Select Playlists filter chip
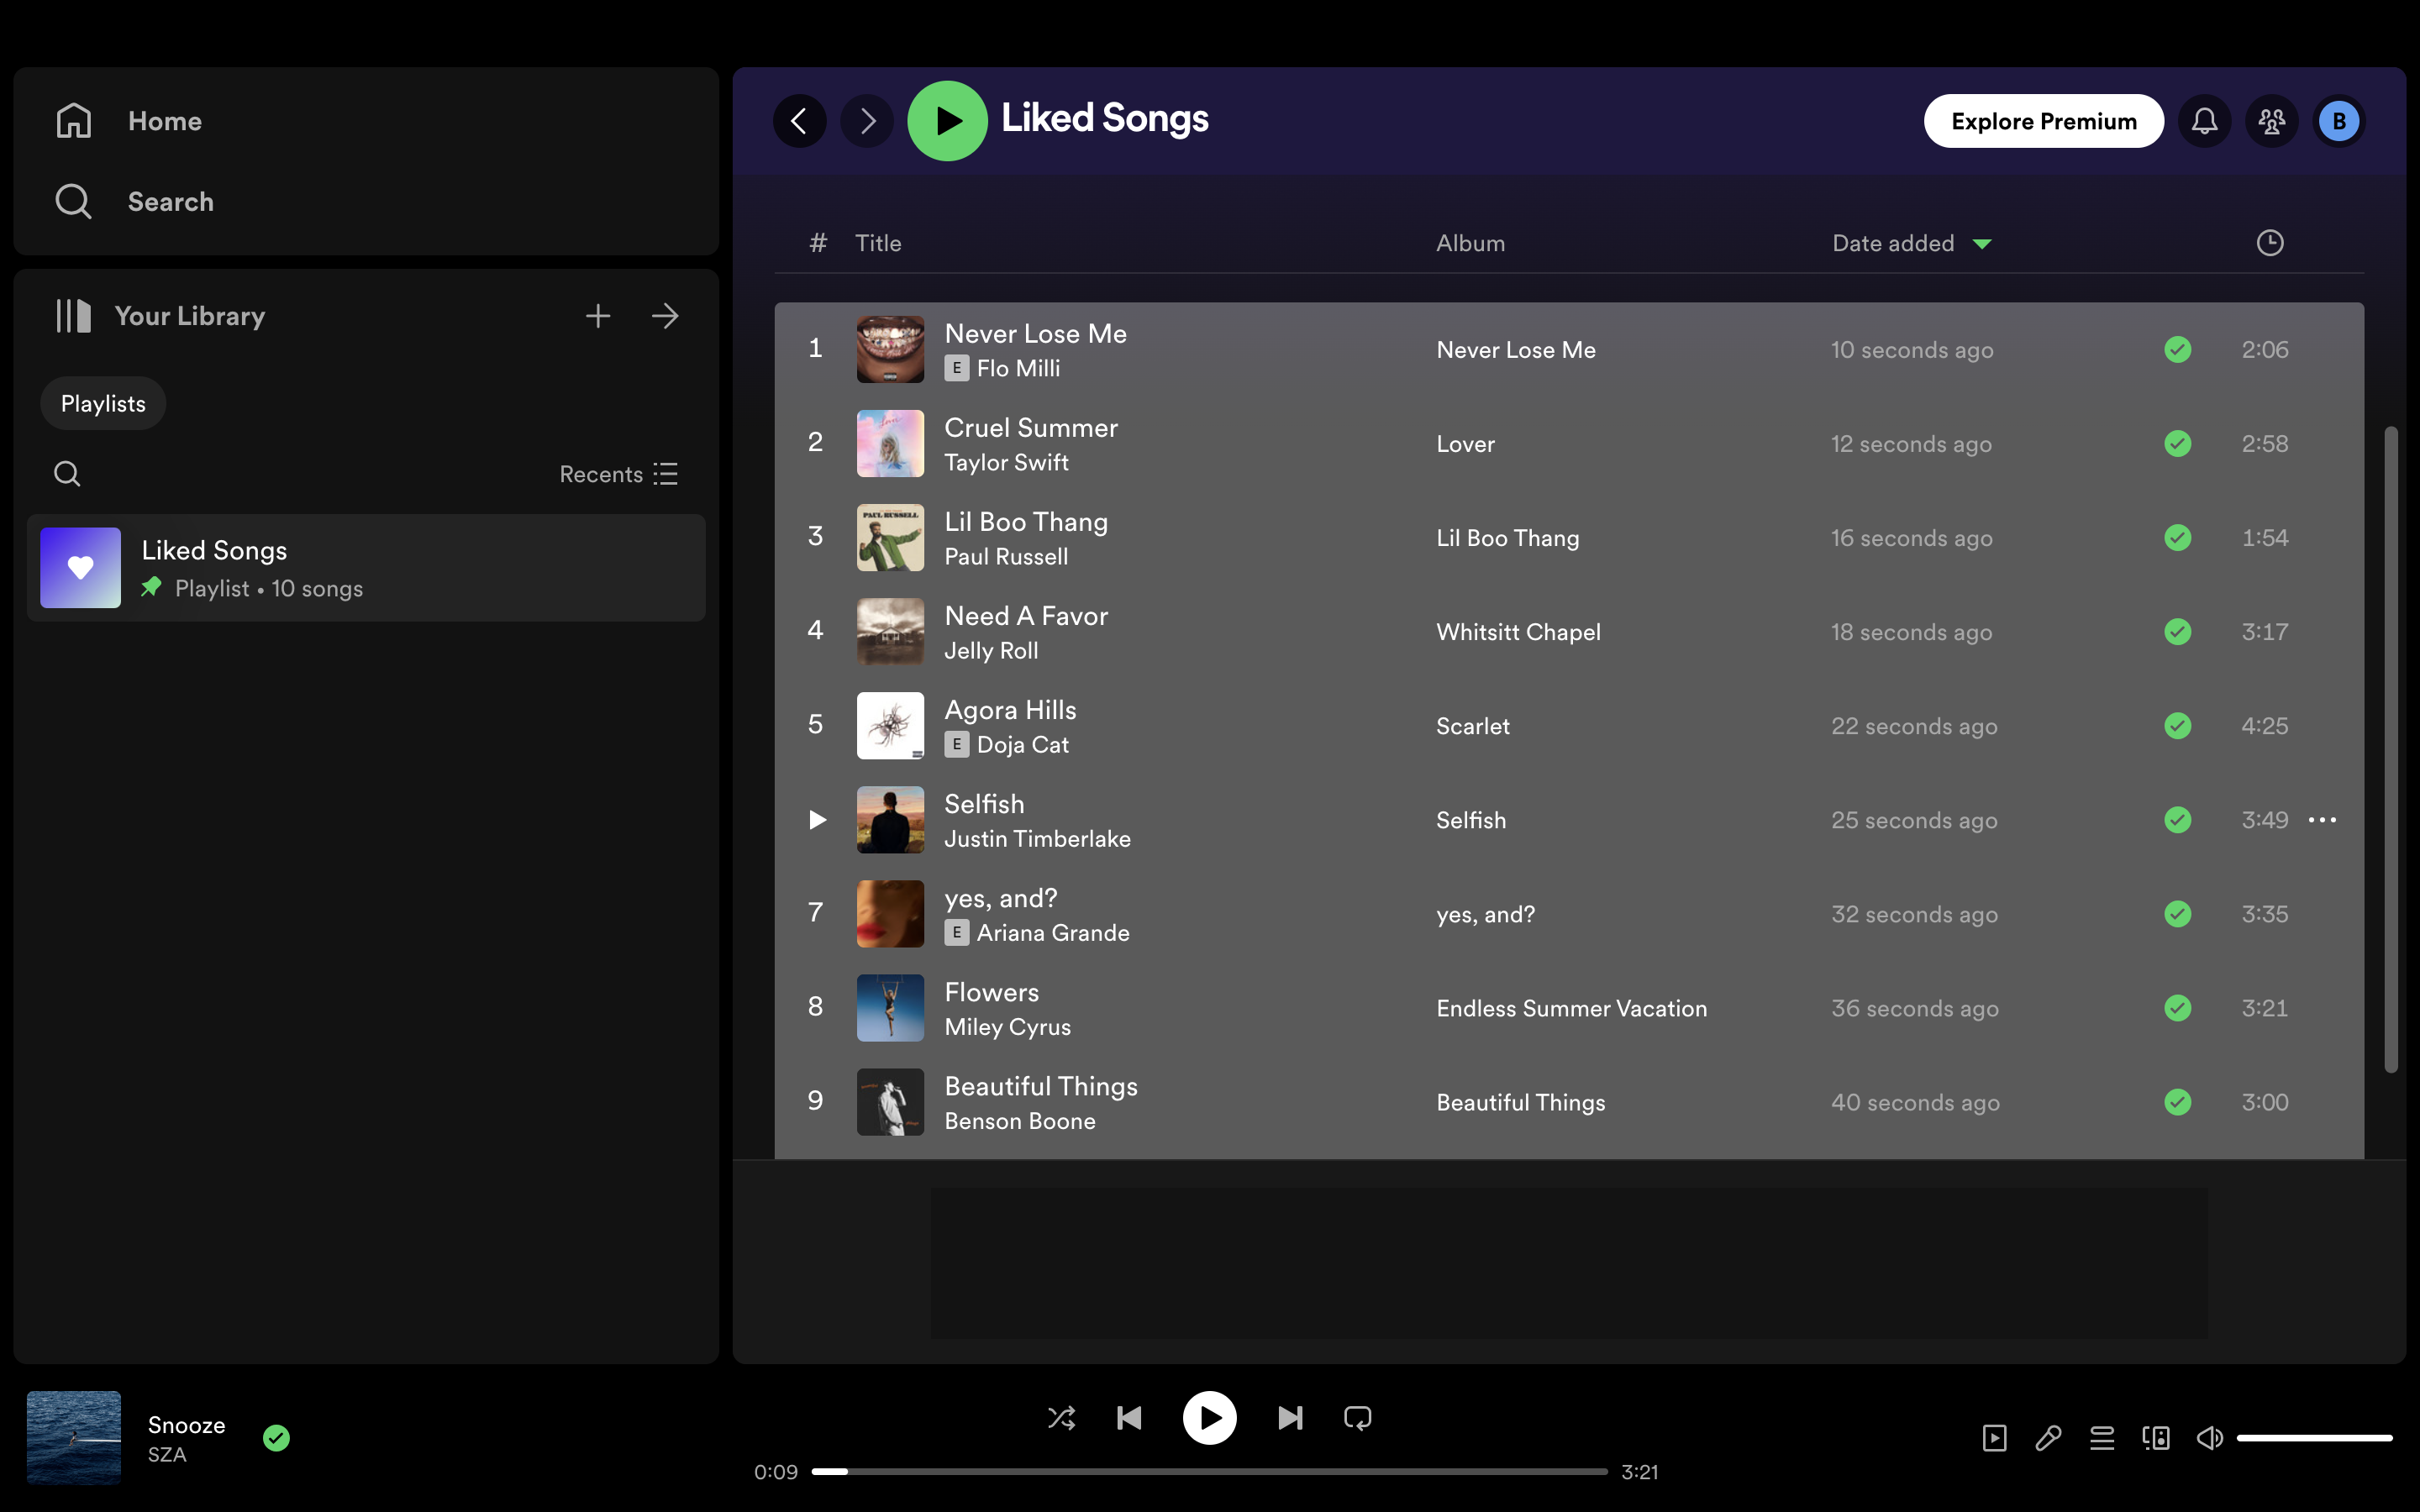This screenshot has height=1512, width=2420. [x=103, y=403]
